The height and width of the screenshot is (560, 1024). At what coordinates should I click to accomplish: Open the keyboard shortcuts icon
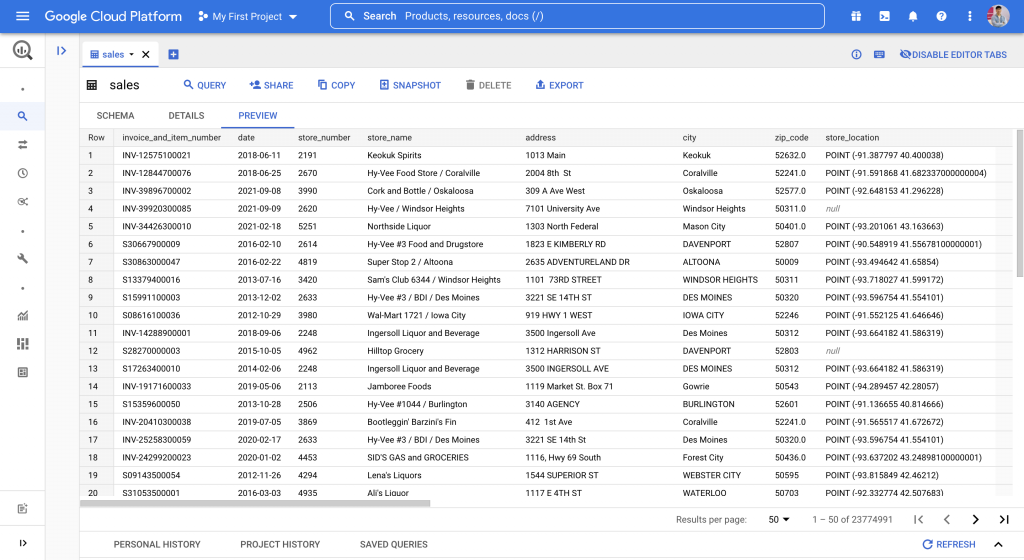click(x=879, y=55)
